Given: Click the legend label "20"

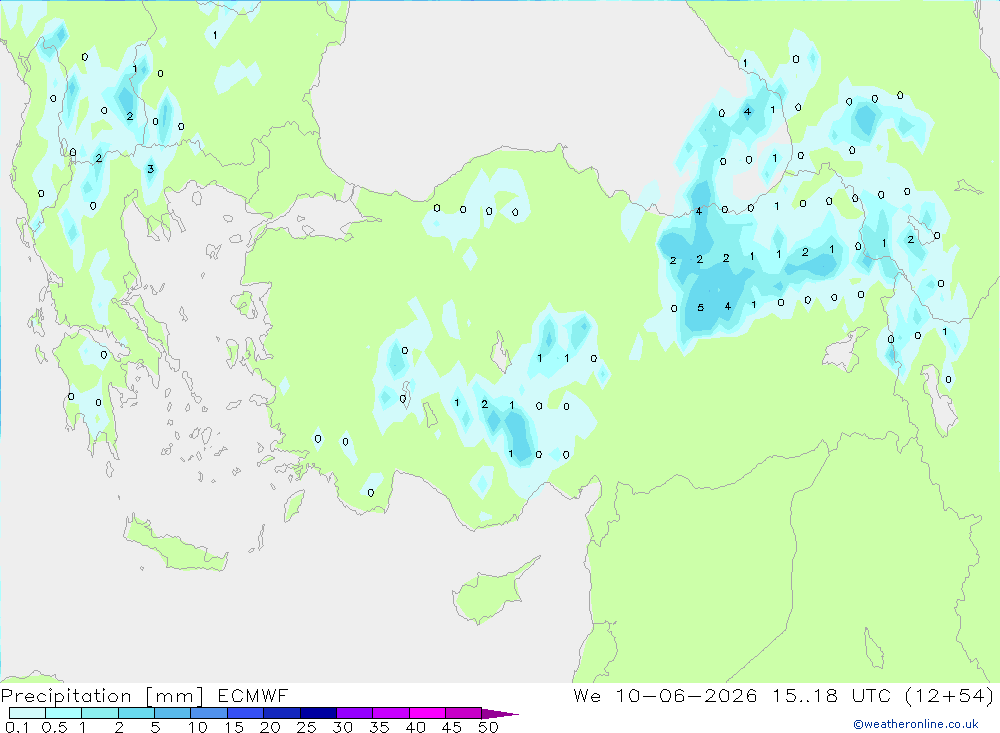Looking at the screenshot, I should tap(270, 727).
